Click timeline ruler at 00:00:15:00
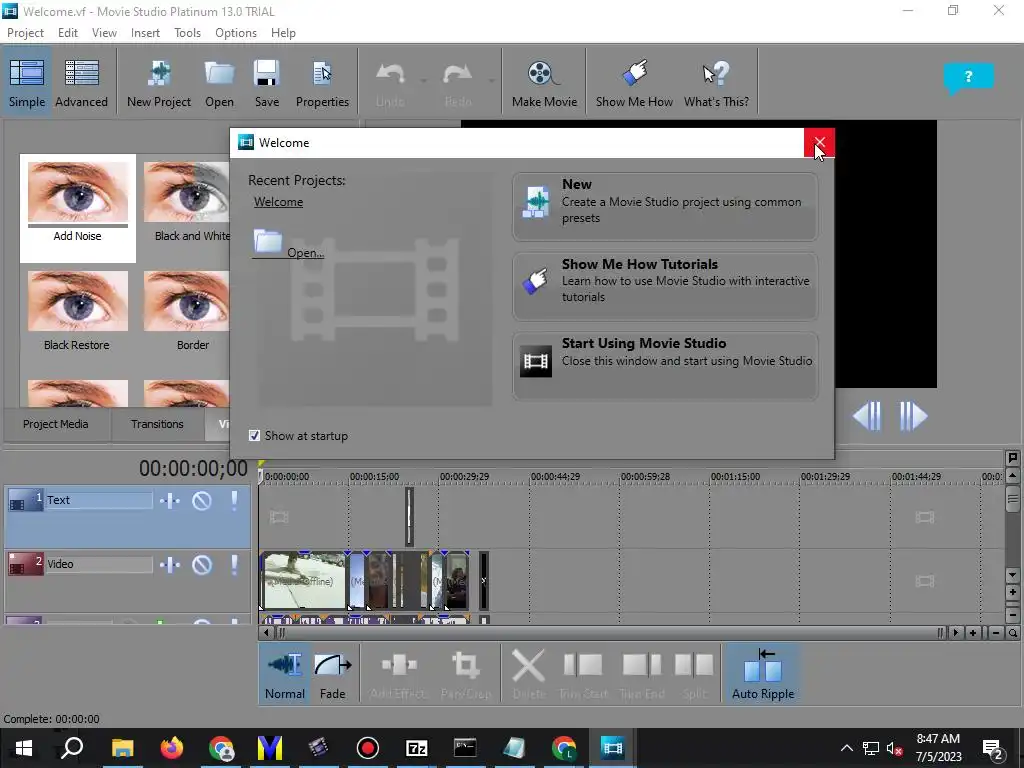Viewport: 1024px width, 768px height. [x=374, y=477]
